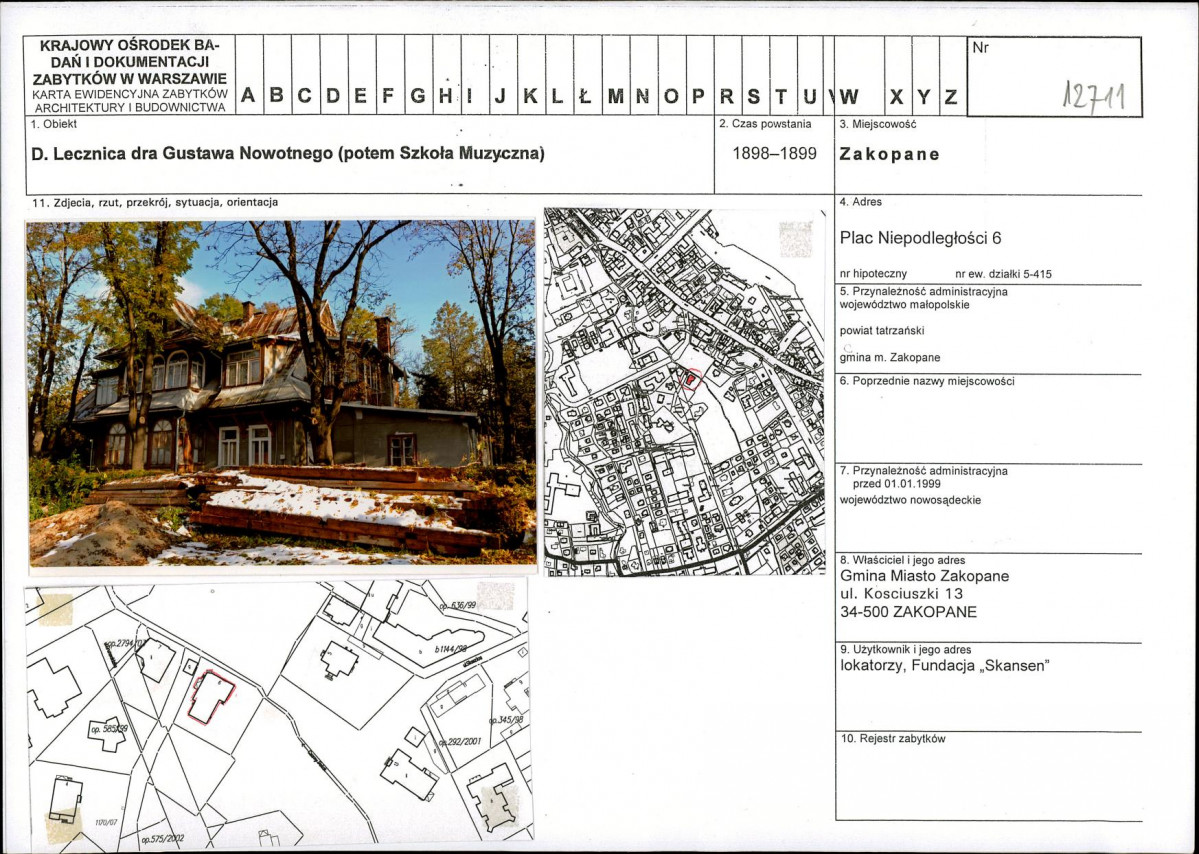
Task: Open the villa photograph thumbnail
Action: (x=280, y=393)
